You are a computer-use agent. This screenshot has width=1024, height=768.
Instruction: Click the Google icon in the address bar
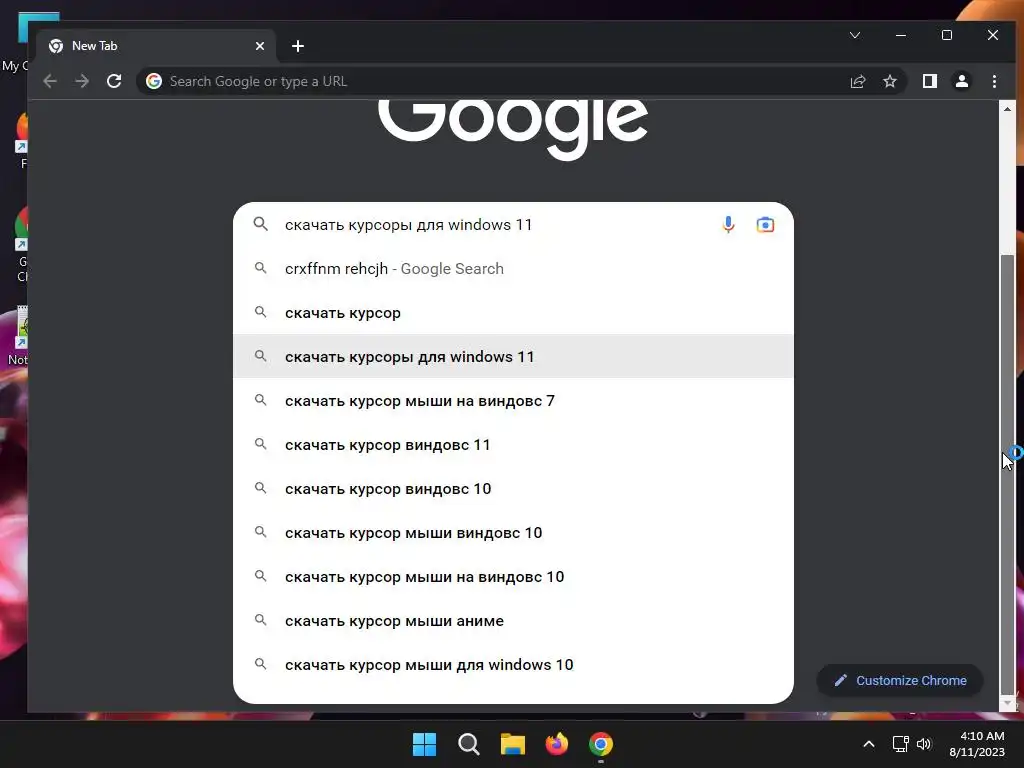click(154, 81)
